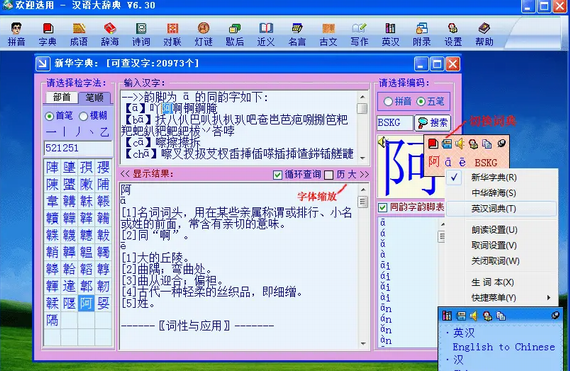This screenshot has width=570, height=371.
Task: Select character 隔 in the grid
Action: [52, 320]
